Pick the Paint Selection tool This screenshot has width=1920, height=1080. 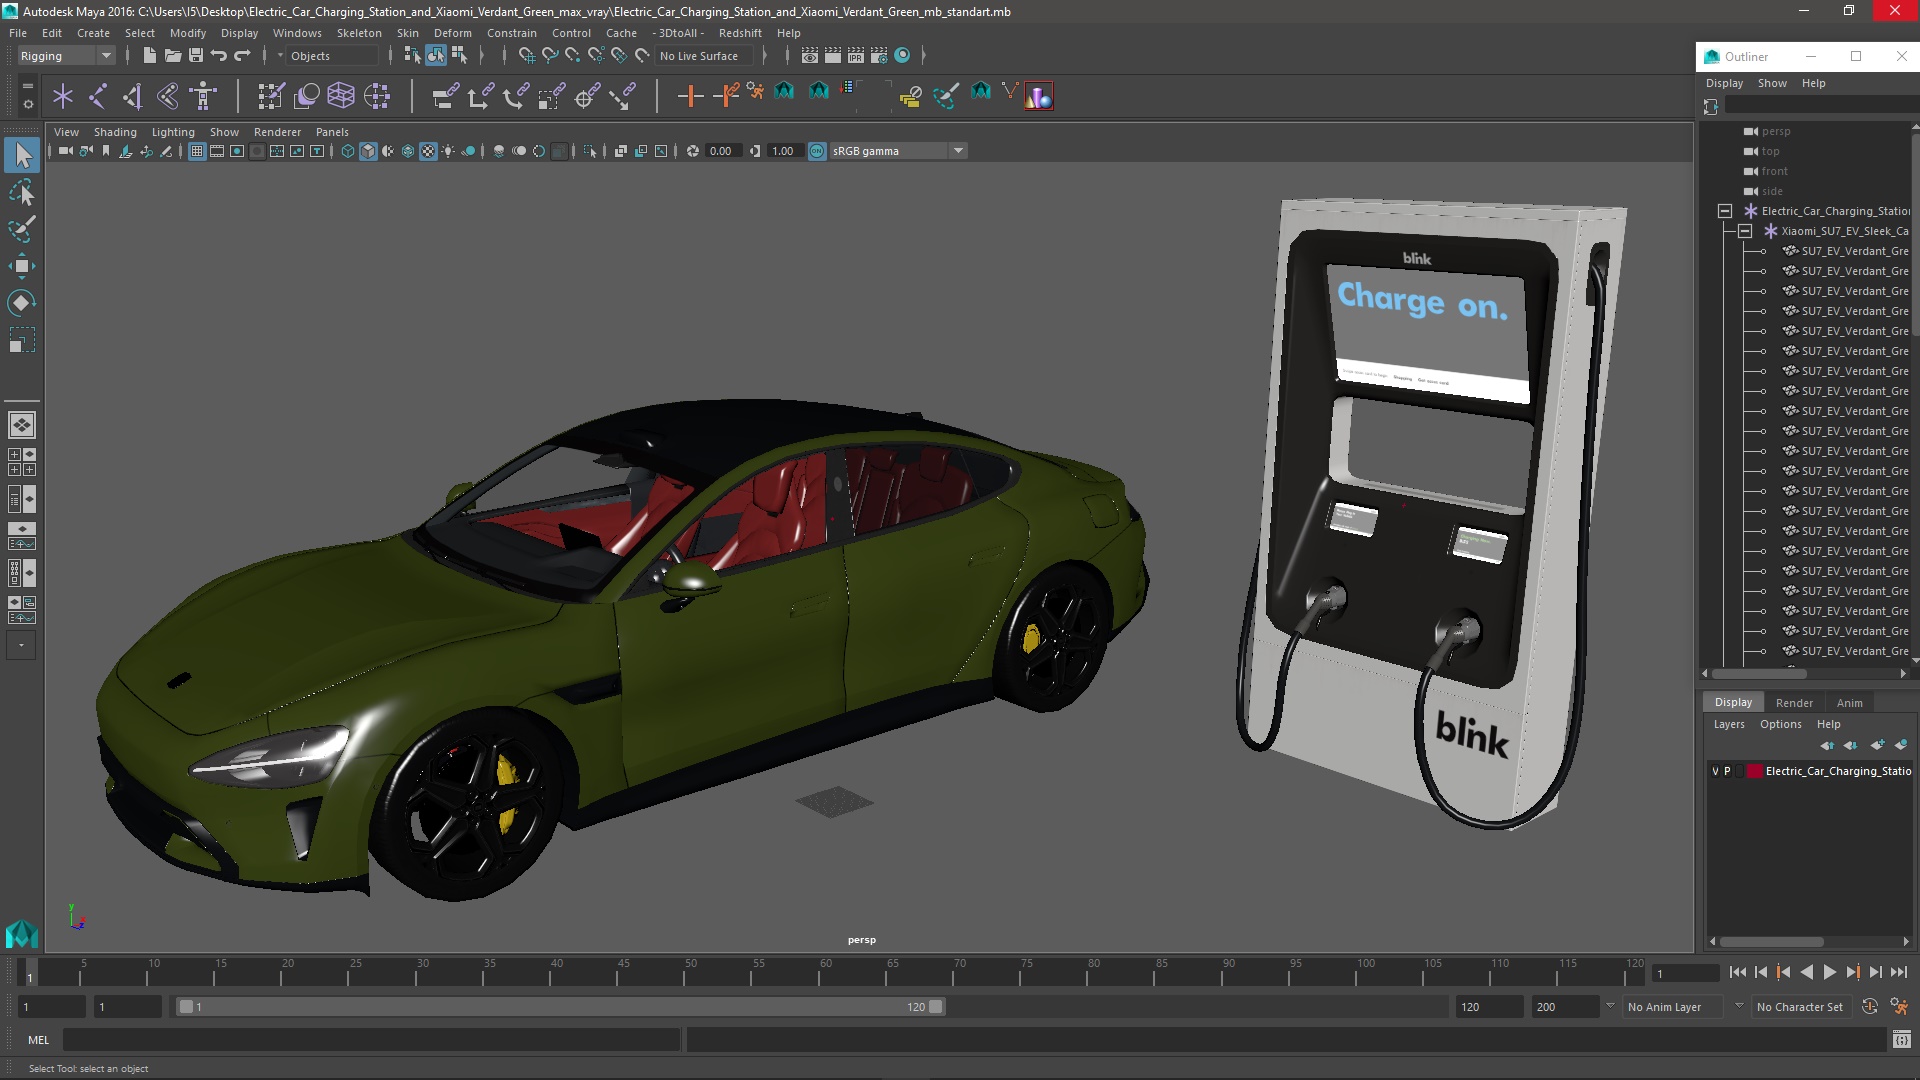click(22, 229)
